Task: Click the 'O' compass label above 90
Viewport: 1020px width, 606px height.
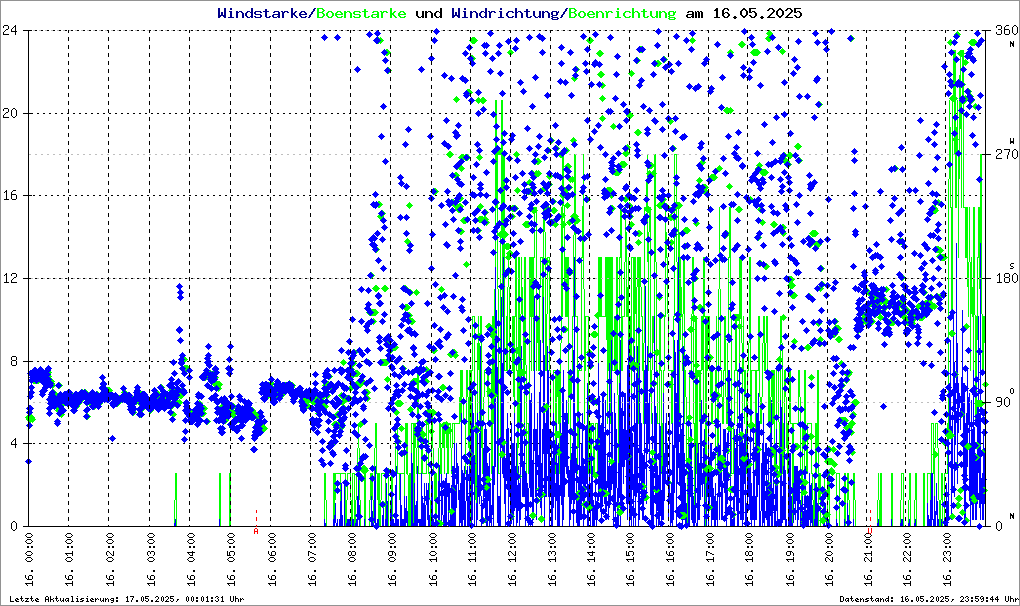Action: (x=1012, y=390)
